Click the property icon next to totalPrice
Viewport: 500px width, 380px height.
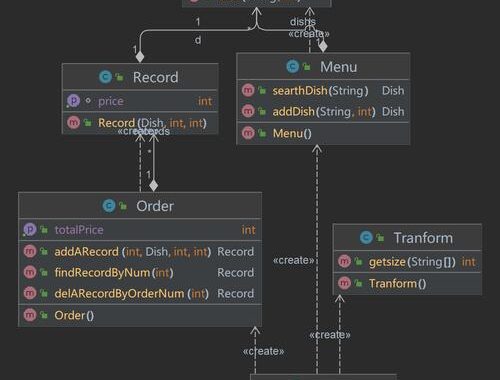click(30, 230)
